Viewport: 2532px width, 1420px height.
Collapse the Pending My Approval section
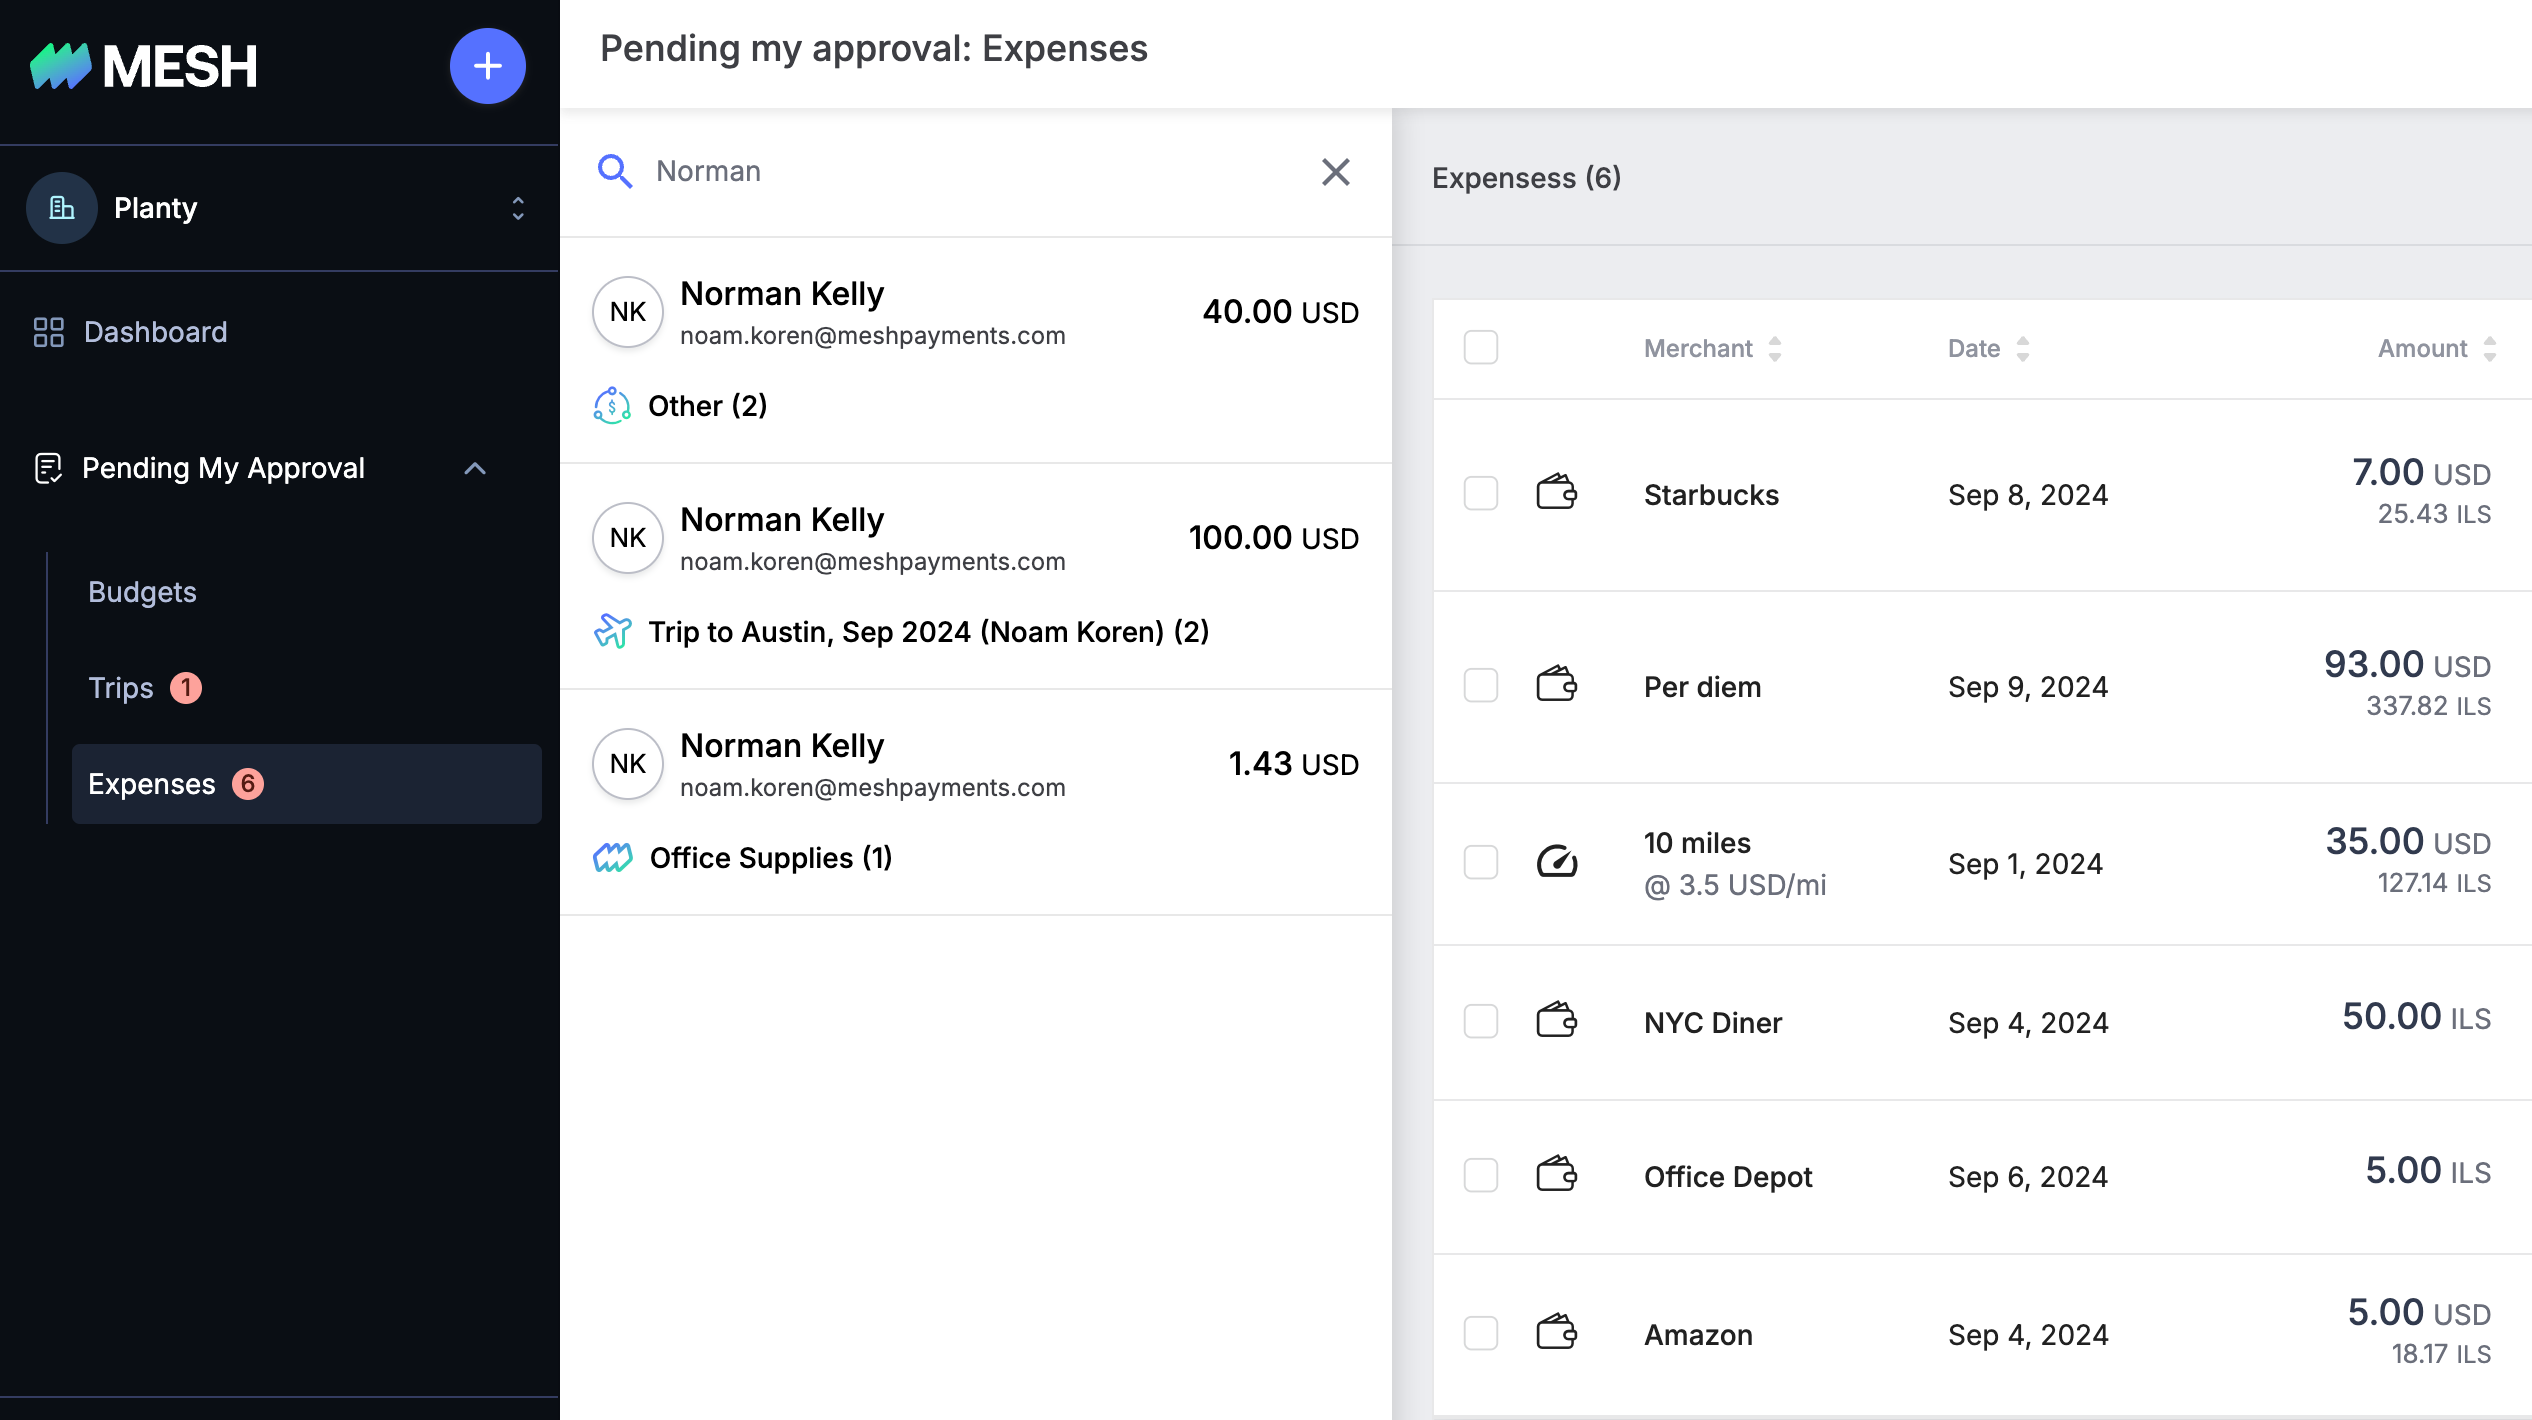tap(475, 468)
